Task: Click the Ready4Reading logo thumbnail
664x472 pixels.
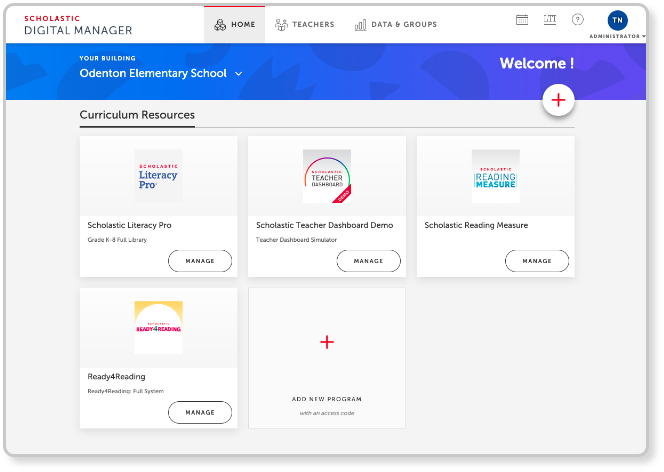Action: [158, 328]
